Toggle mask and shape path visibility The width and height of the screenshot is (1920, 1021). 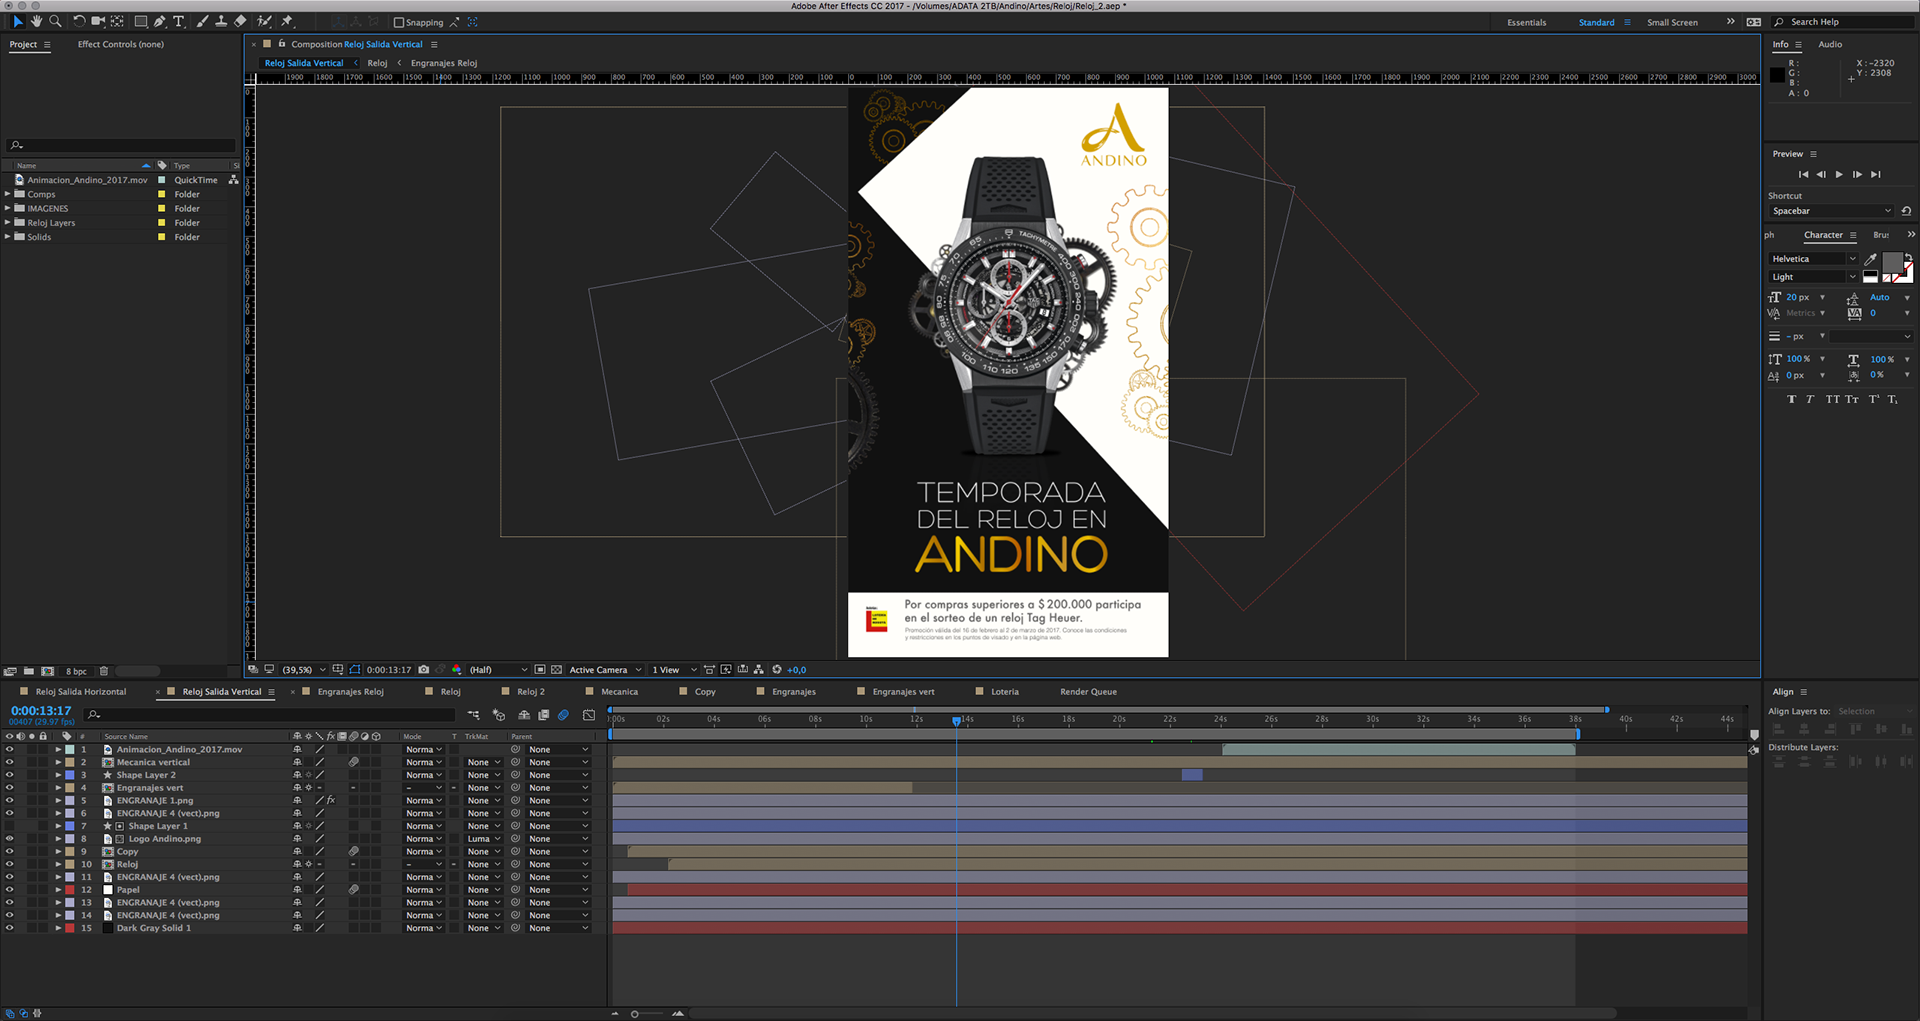[355, 670]
